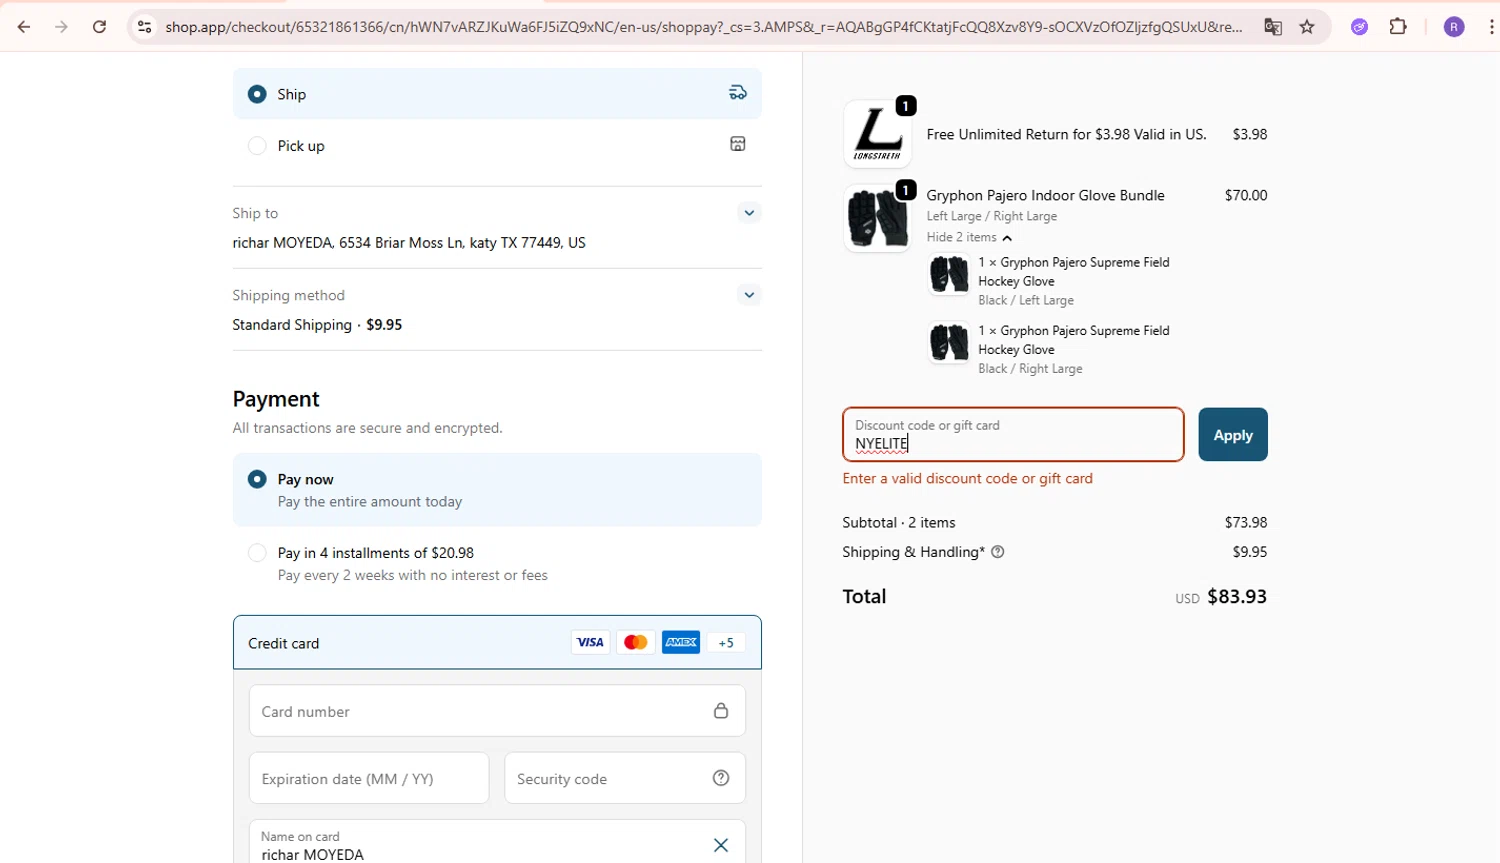Image resolution: width=1500 pixels, height=863 pixels.
Task: Open the Chrome profile avatar
Action: pos(1454,27)
